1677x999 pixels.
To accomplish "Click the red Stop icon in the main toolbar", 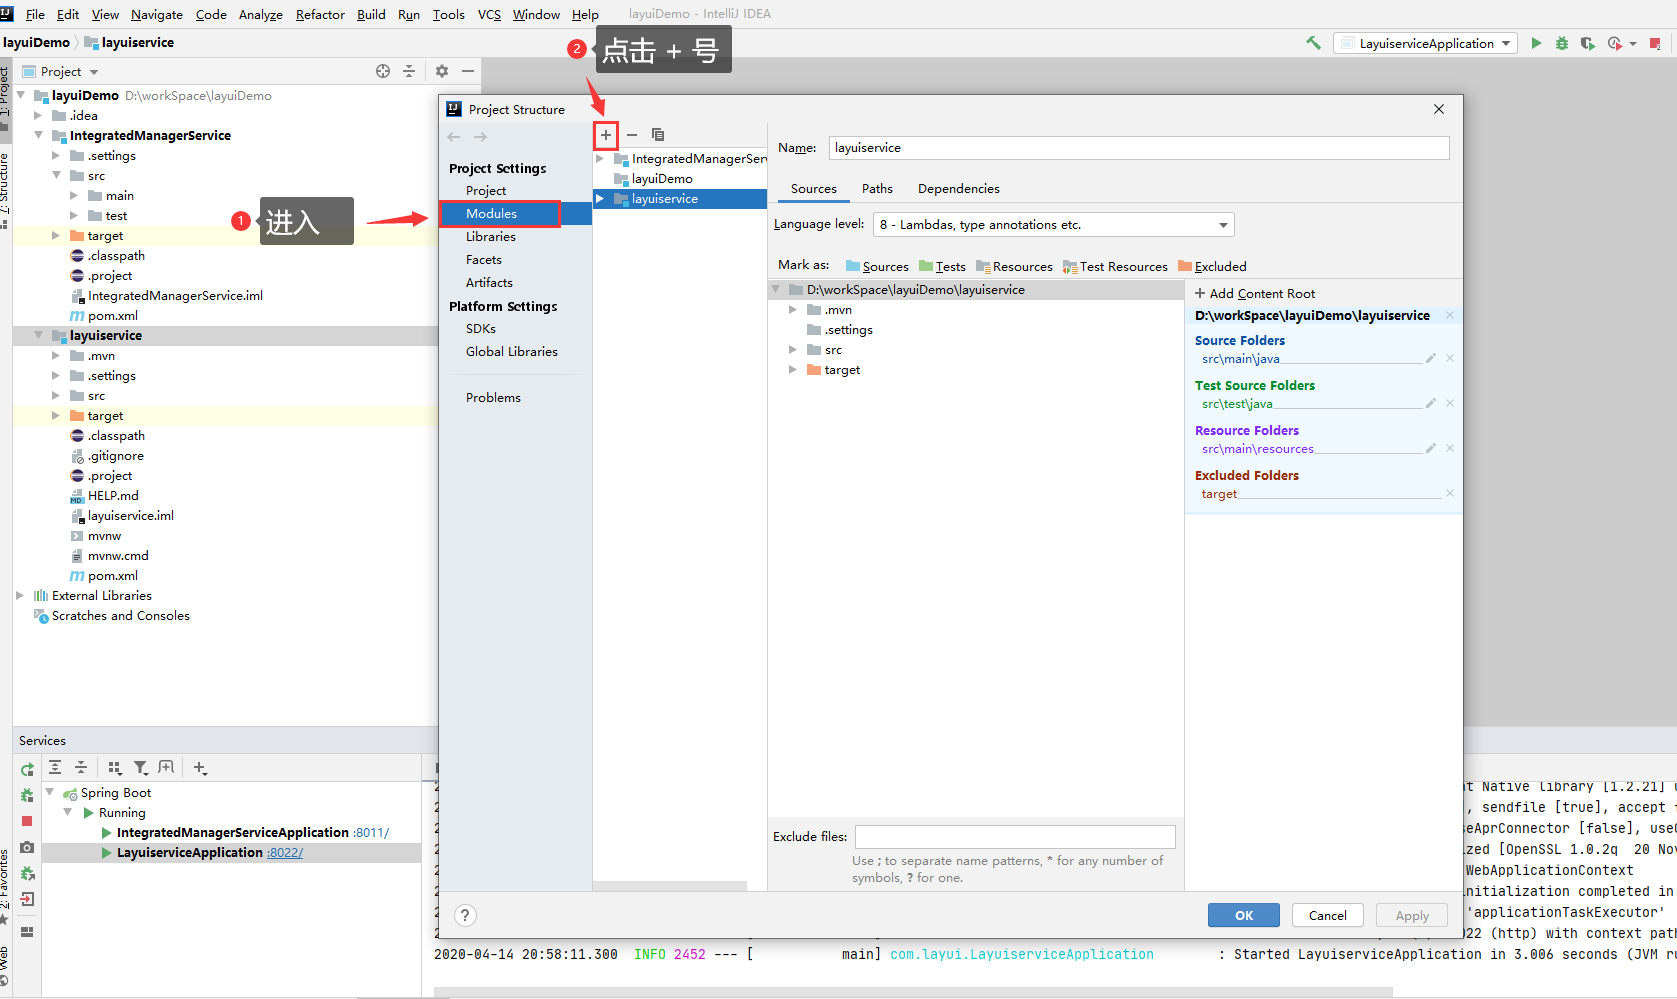I will pyautogui.click(x=1655, y=43).
